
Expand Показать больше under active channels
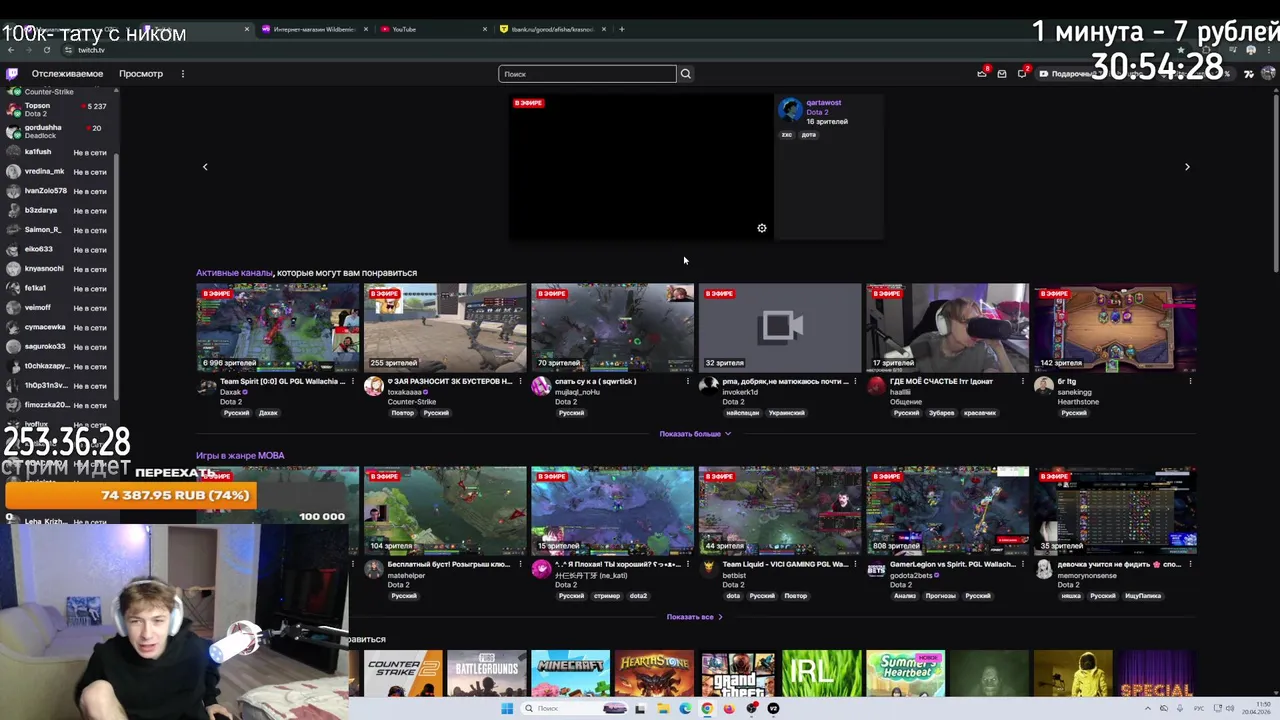click(695, 434)
